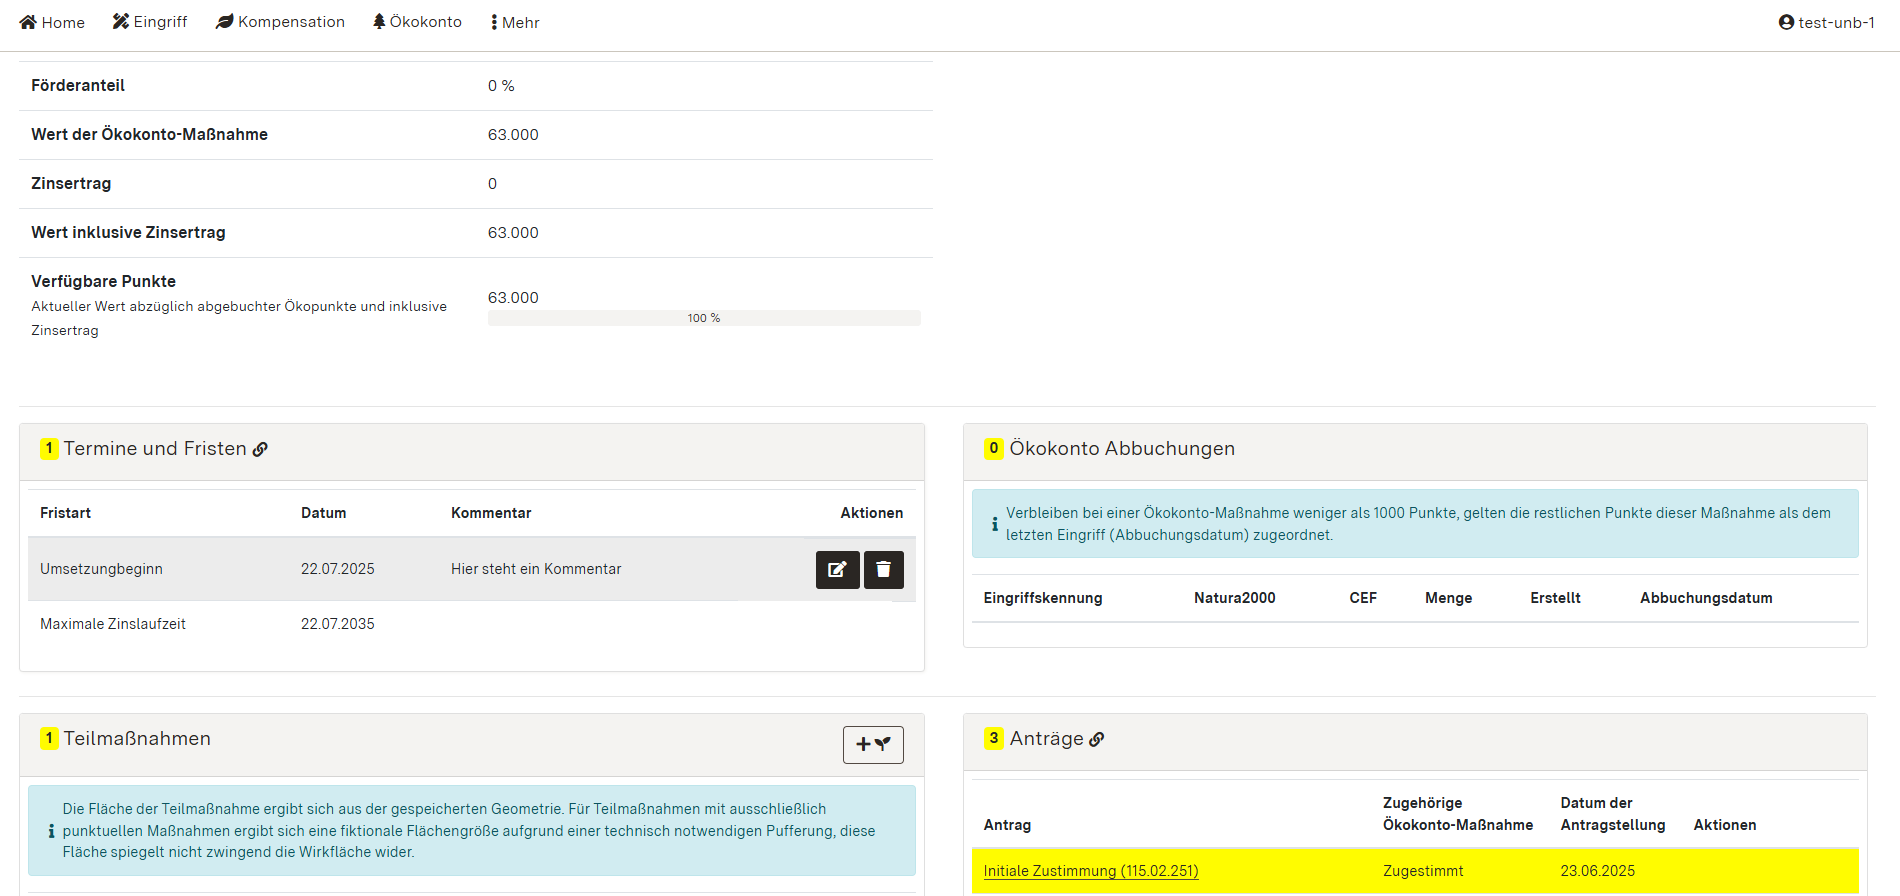Click the 100 % available points progress bar
Screen dimensions: 1900x896
[x=703, y=318]
